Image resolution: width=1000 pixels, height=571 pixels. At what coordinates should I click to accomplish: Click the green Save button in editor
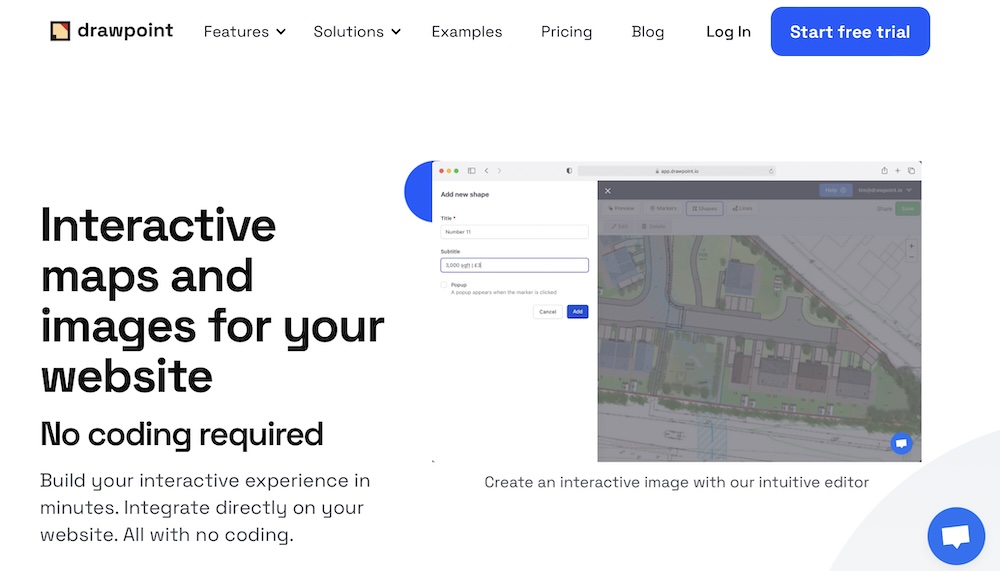[x=908, y=209]
